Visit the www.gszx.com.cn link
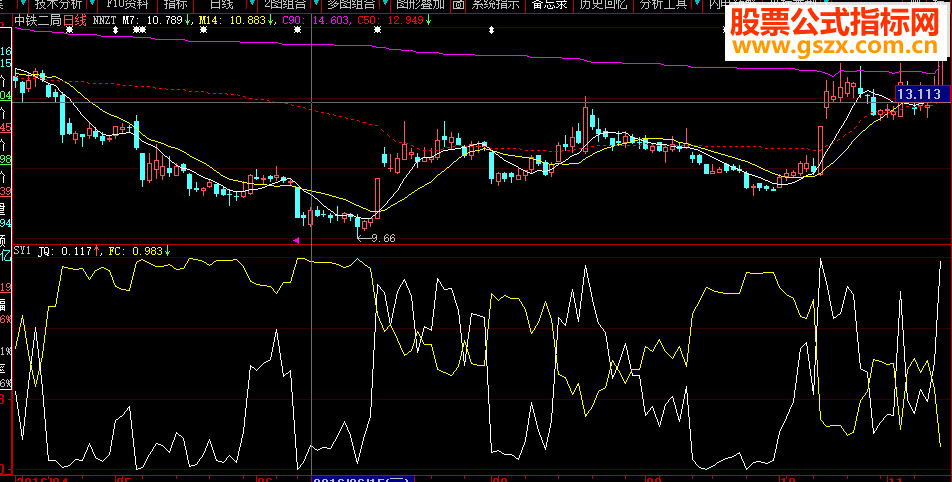Image resolution: width=952 pixels, height=482 pixels. [x=838, y=45]
